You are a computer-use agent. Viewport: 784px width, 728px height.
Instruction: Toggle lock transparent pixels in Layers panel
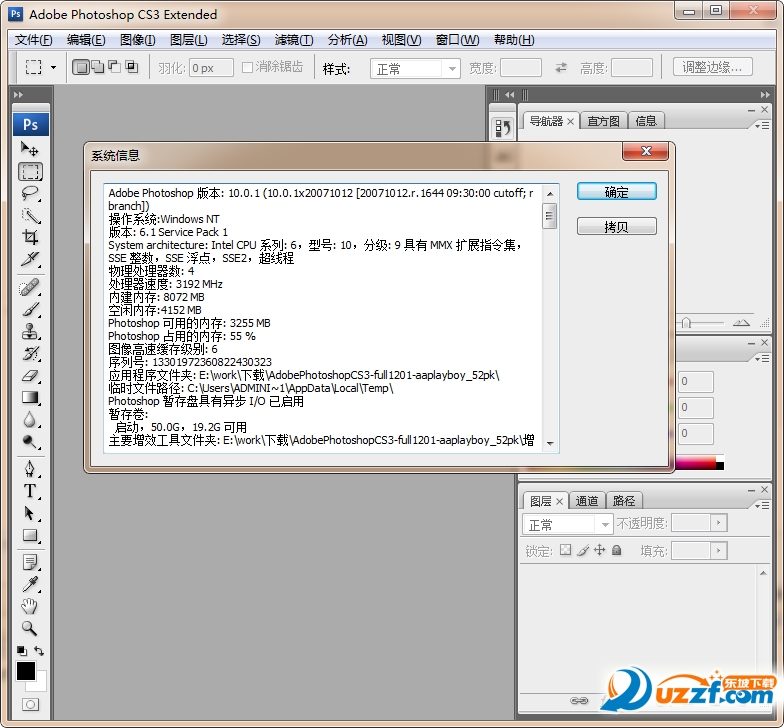(x=566, y=550)
